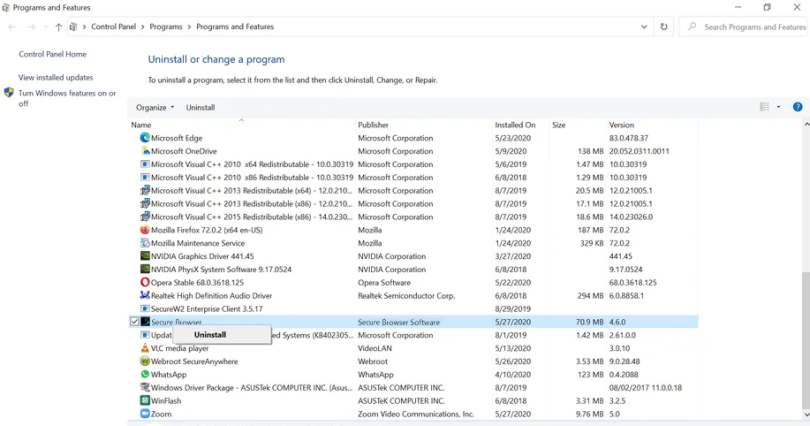Choose Uninstall from the context menu
This screenshot has height=426, width=810.
[x=222, y=335]
